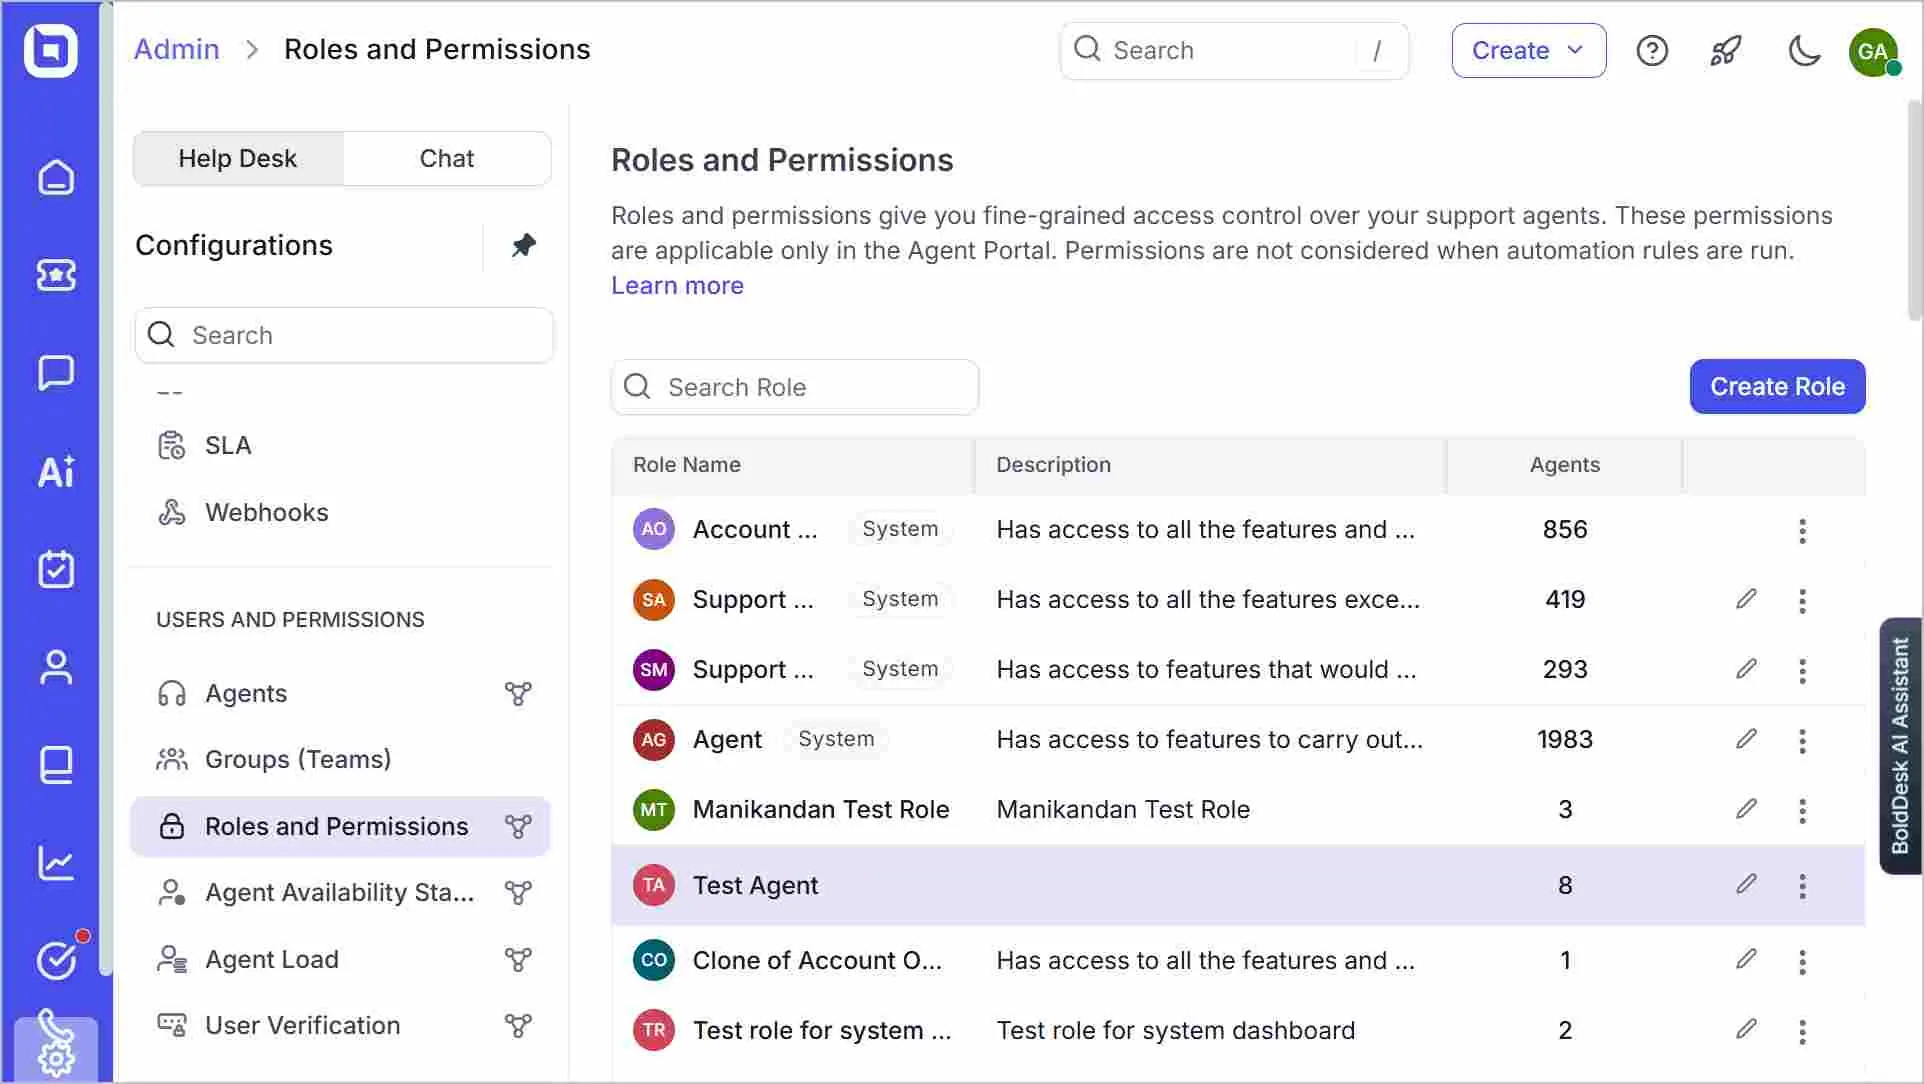Click the help question mark icon in header
This screenshot has width=1924, height=1084.
pos(1652,50)
